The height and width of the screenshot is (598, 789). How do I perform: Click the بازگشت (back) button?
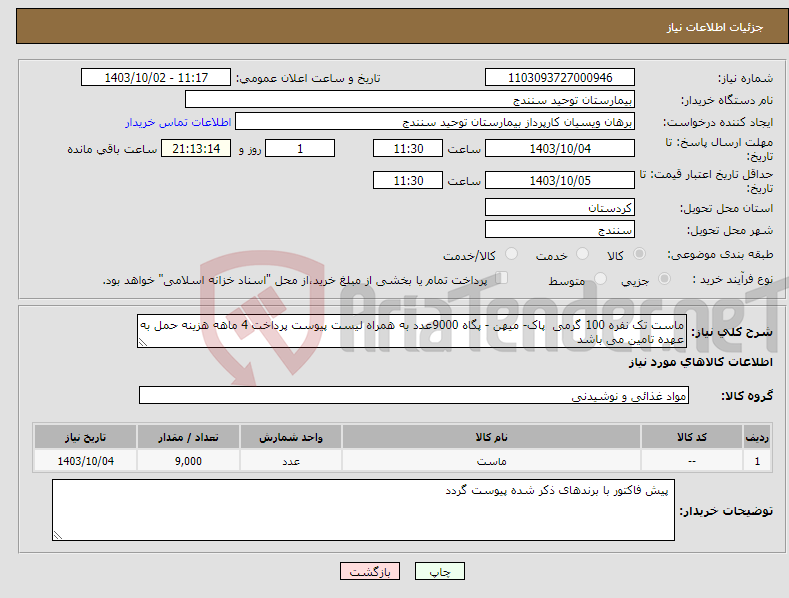click(x=370, y=571)
